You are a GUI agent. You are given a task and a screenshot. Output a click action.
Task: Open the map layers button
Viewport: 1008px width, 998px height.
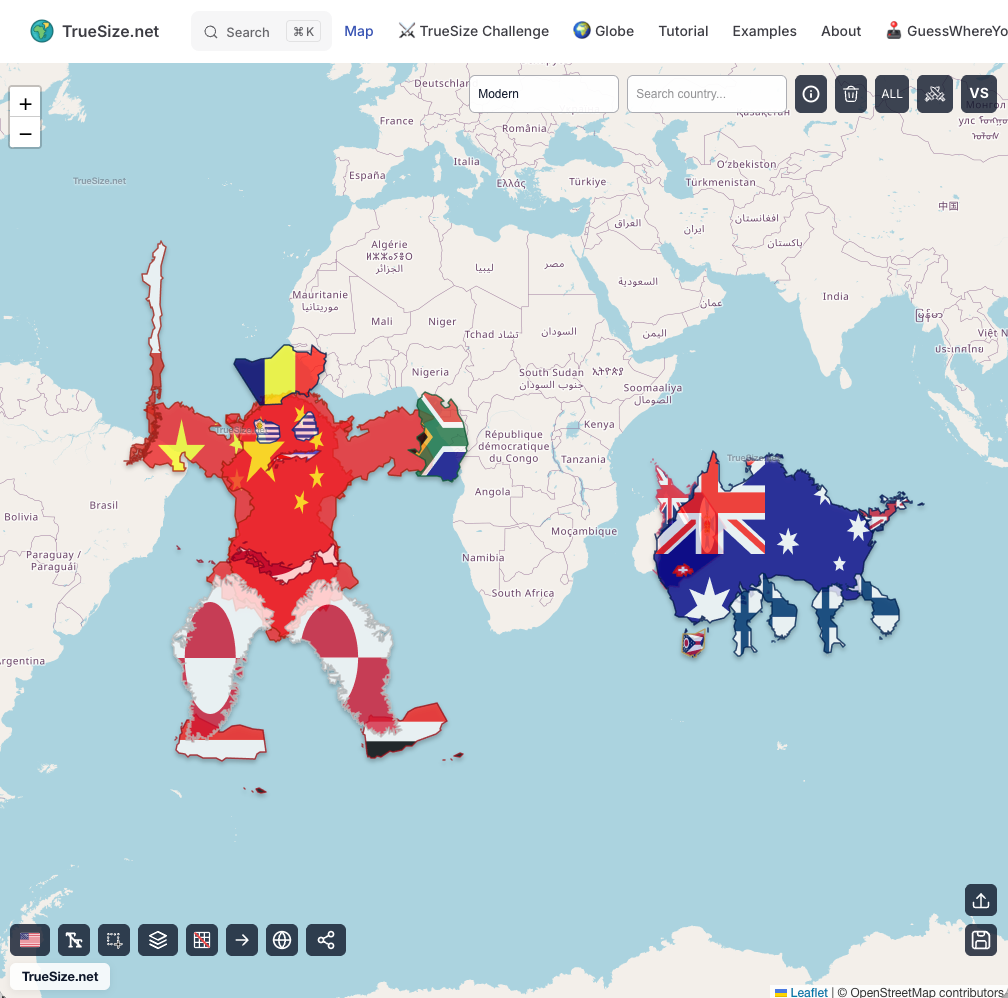coord(158,940)
